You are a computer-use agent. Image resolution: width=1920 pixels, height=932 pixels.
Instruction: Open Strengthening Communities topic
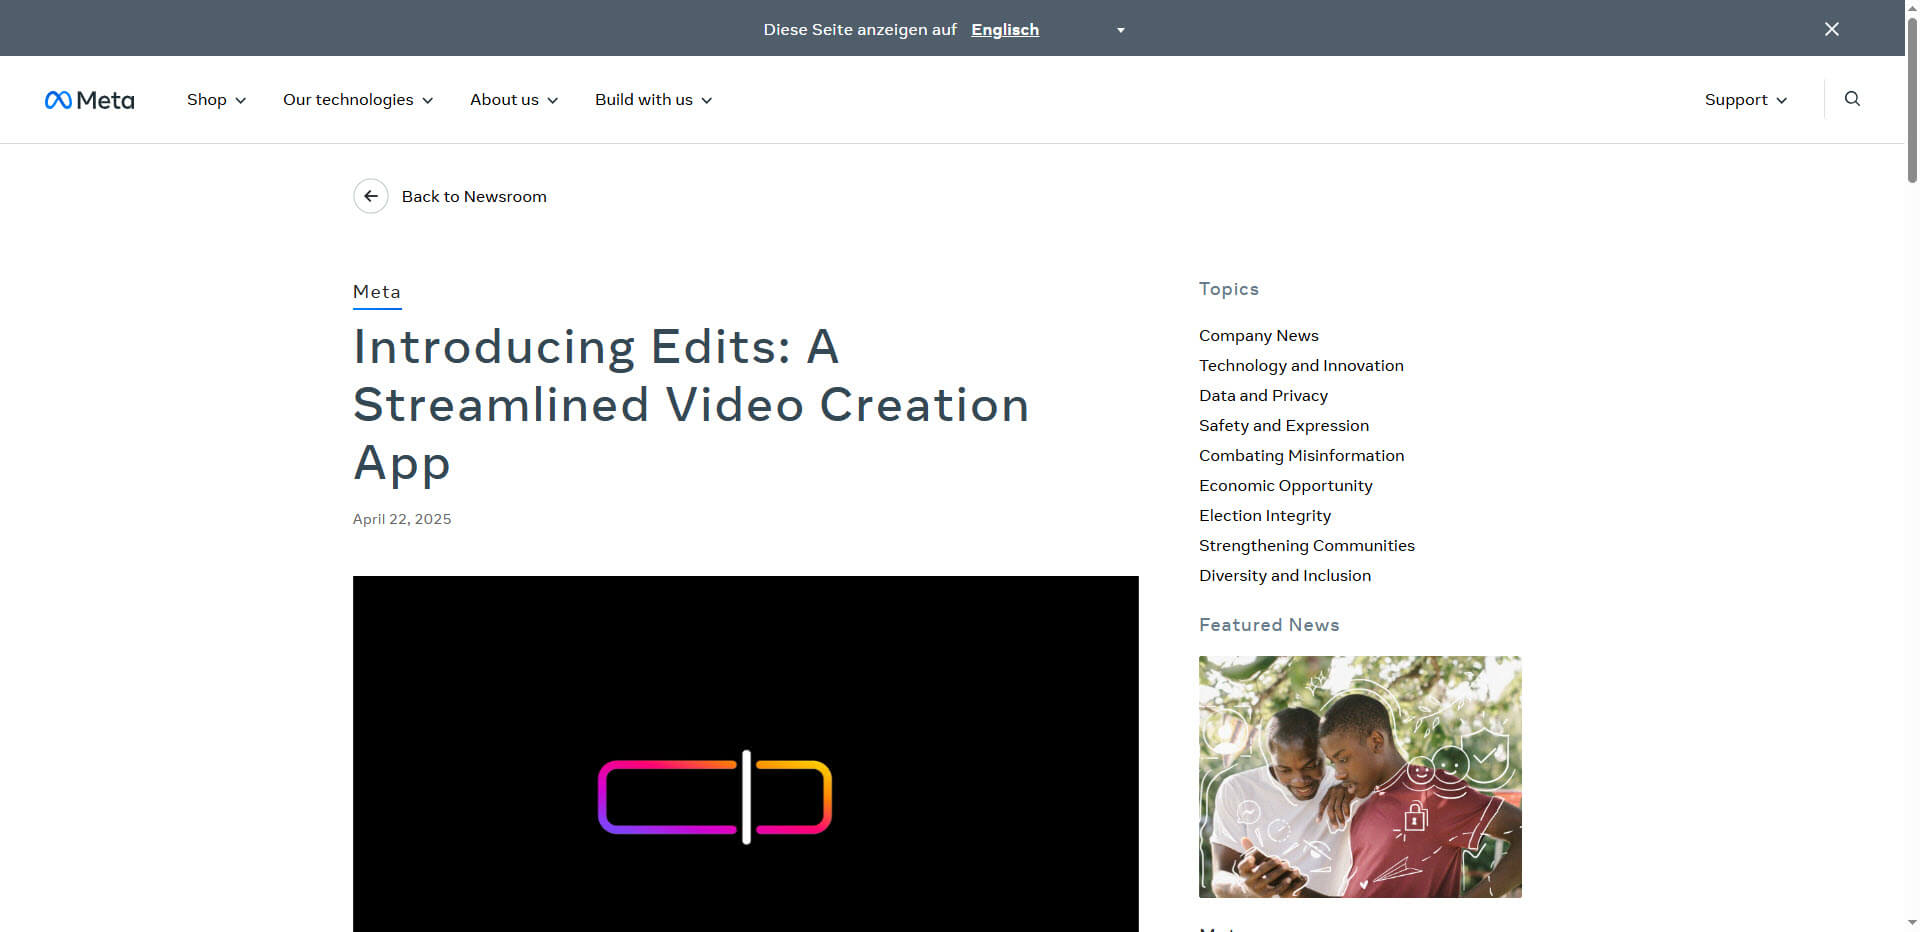(x=1307, y=546)
